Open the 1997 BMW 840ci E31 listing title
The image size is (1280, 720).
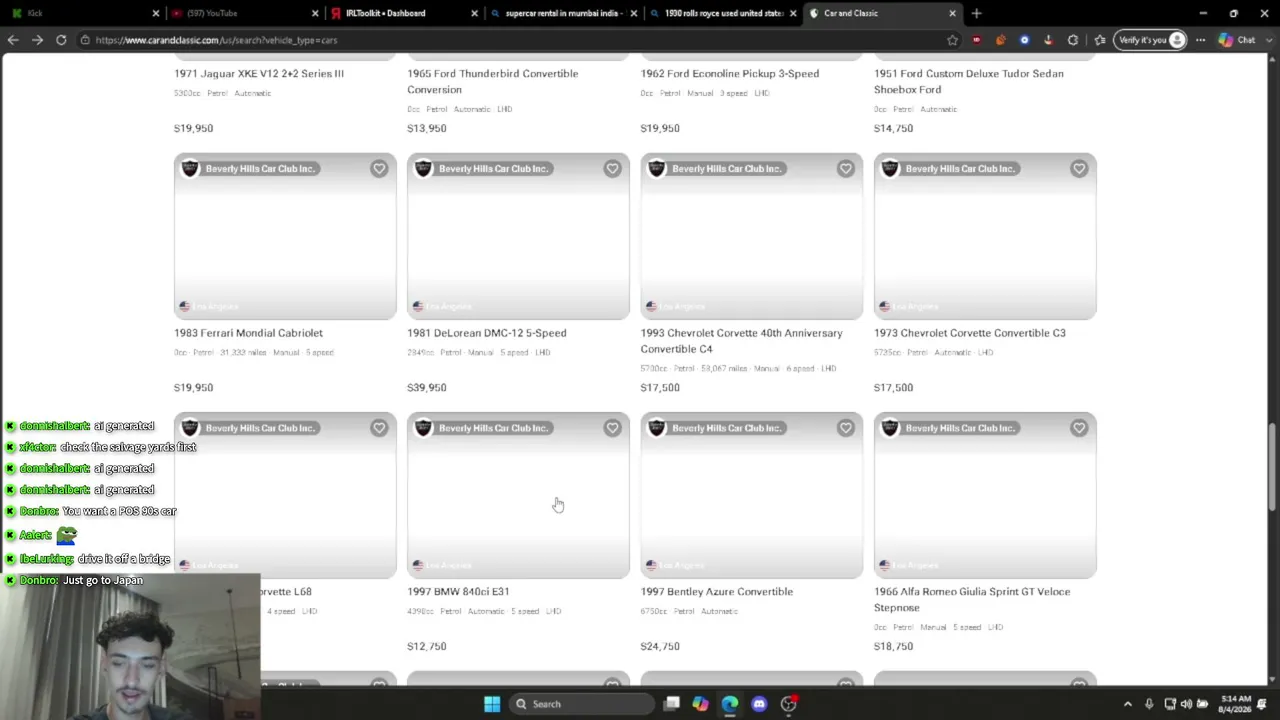[458, 592]
